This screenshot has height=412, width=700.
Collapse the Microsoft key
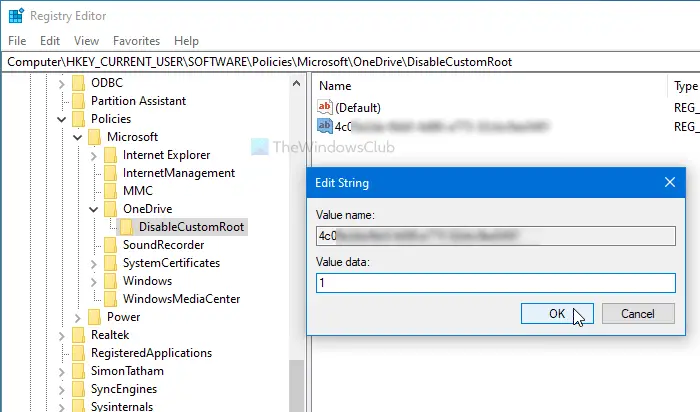click(78, 137)
